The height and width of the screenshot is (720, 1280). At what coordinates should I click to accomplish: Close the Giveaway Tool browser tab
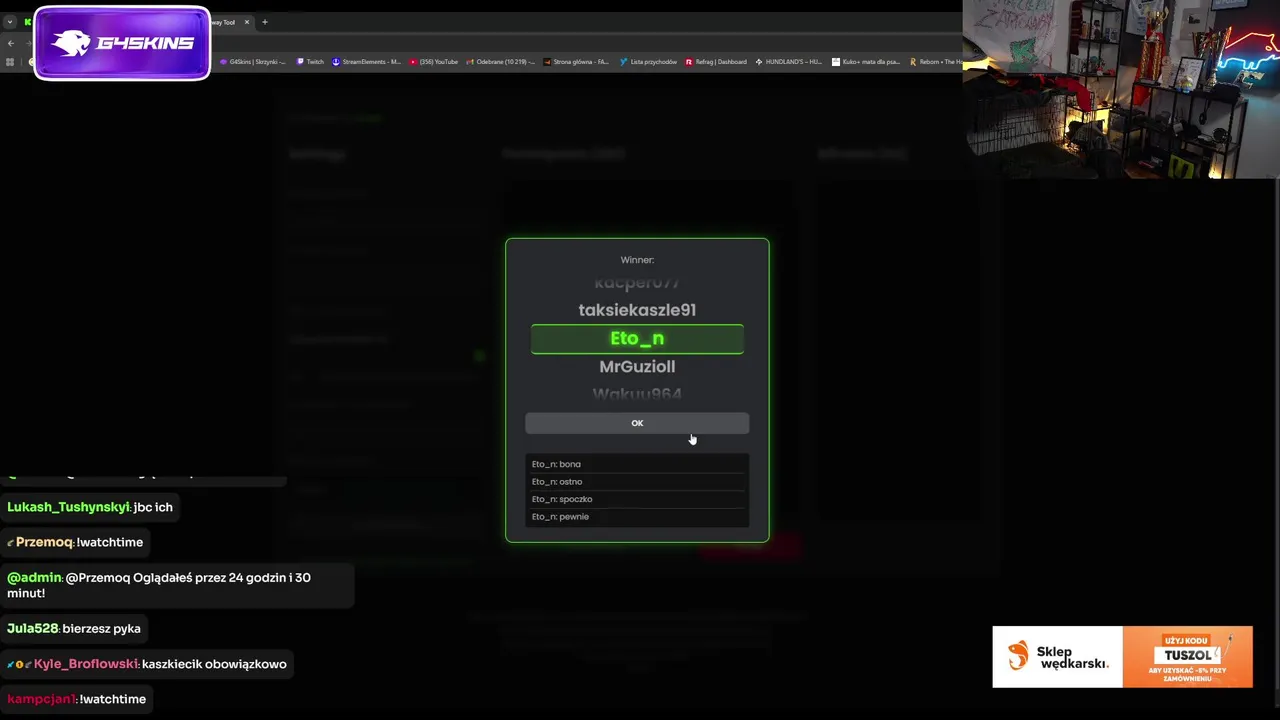coord(247,22)
